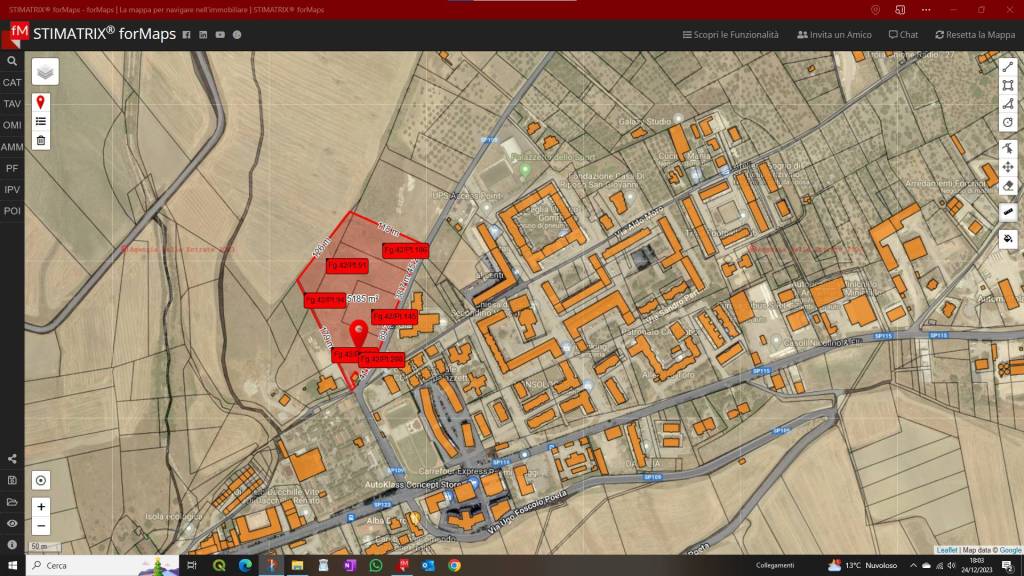Click the share icon in left sidebar
This screenshot has width=1024, height=576.
tap(12, 459)
